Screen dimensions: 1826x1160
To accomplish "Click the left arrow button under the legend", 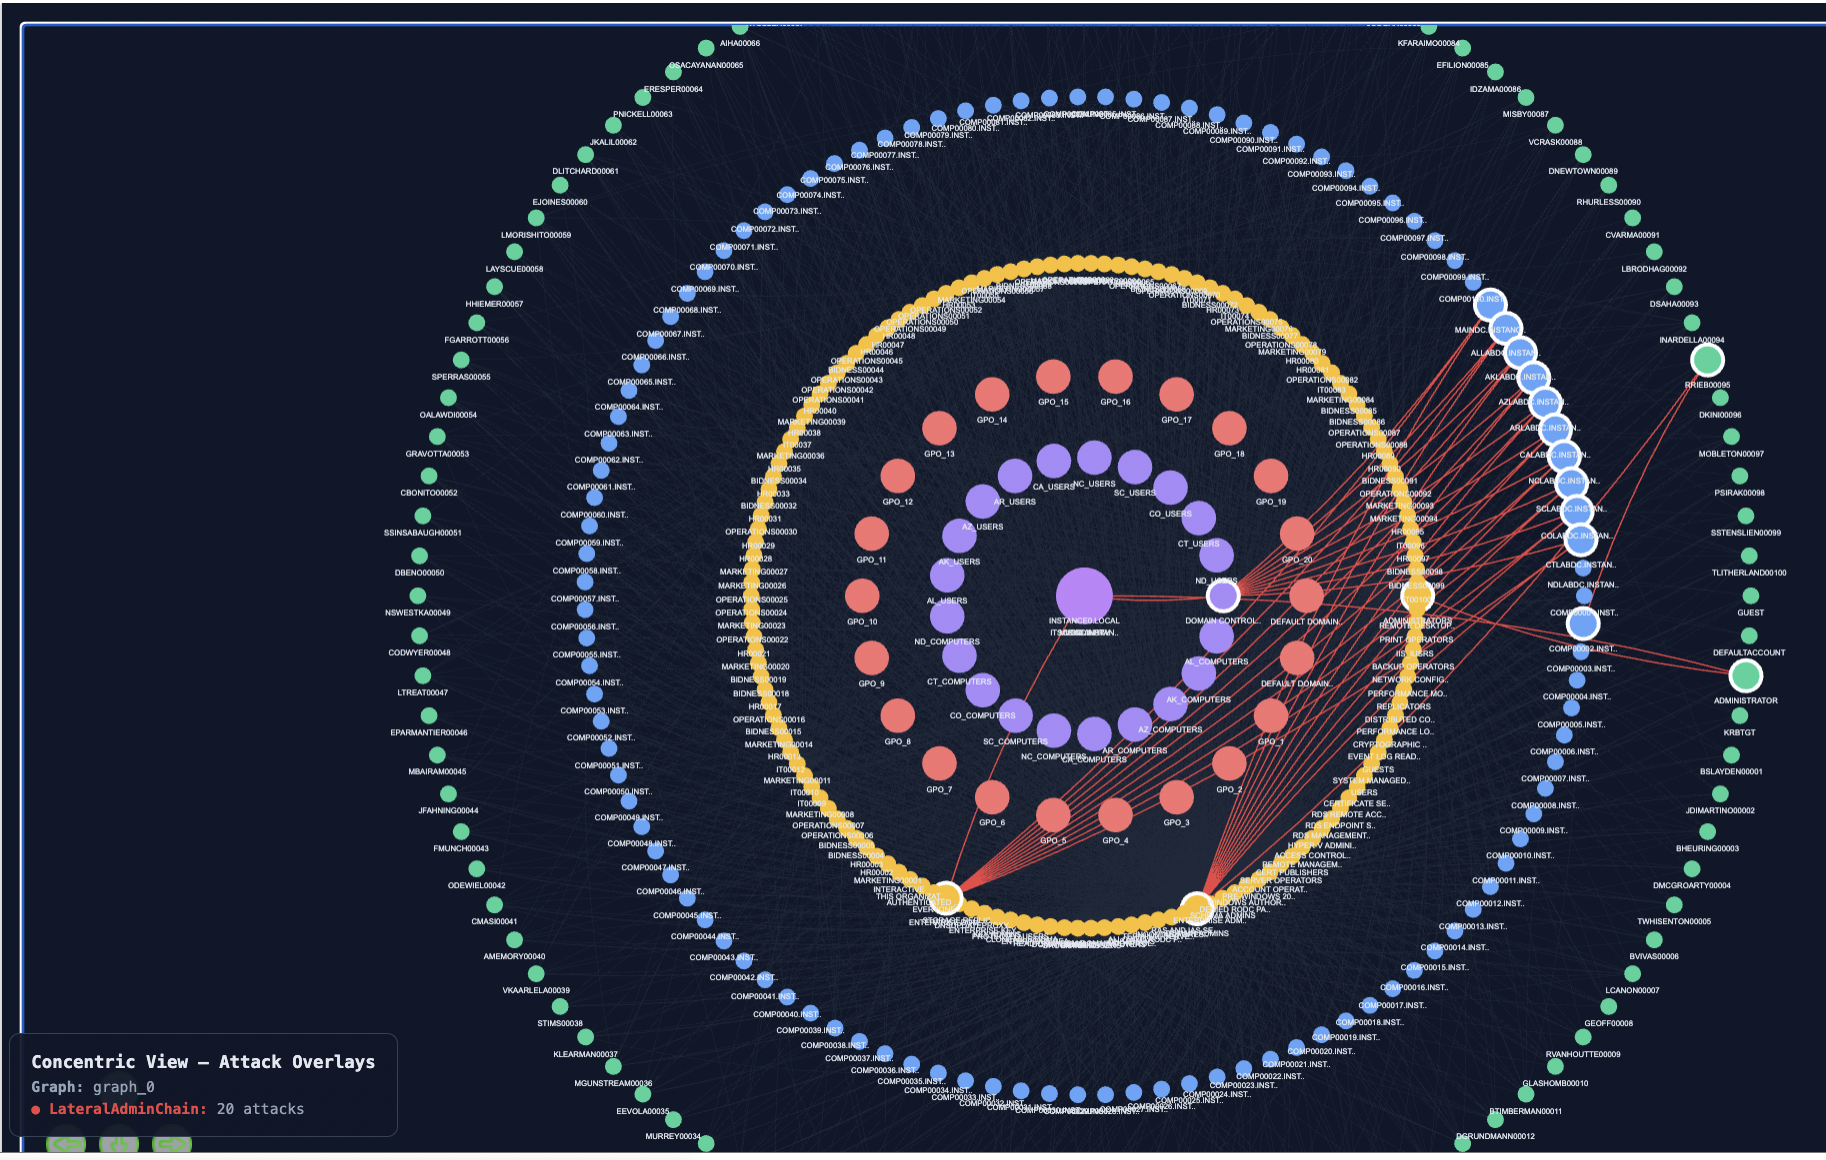I will coord(66,1143).
